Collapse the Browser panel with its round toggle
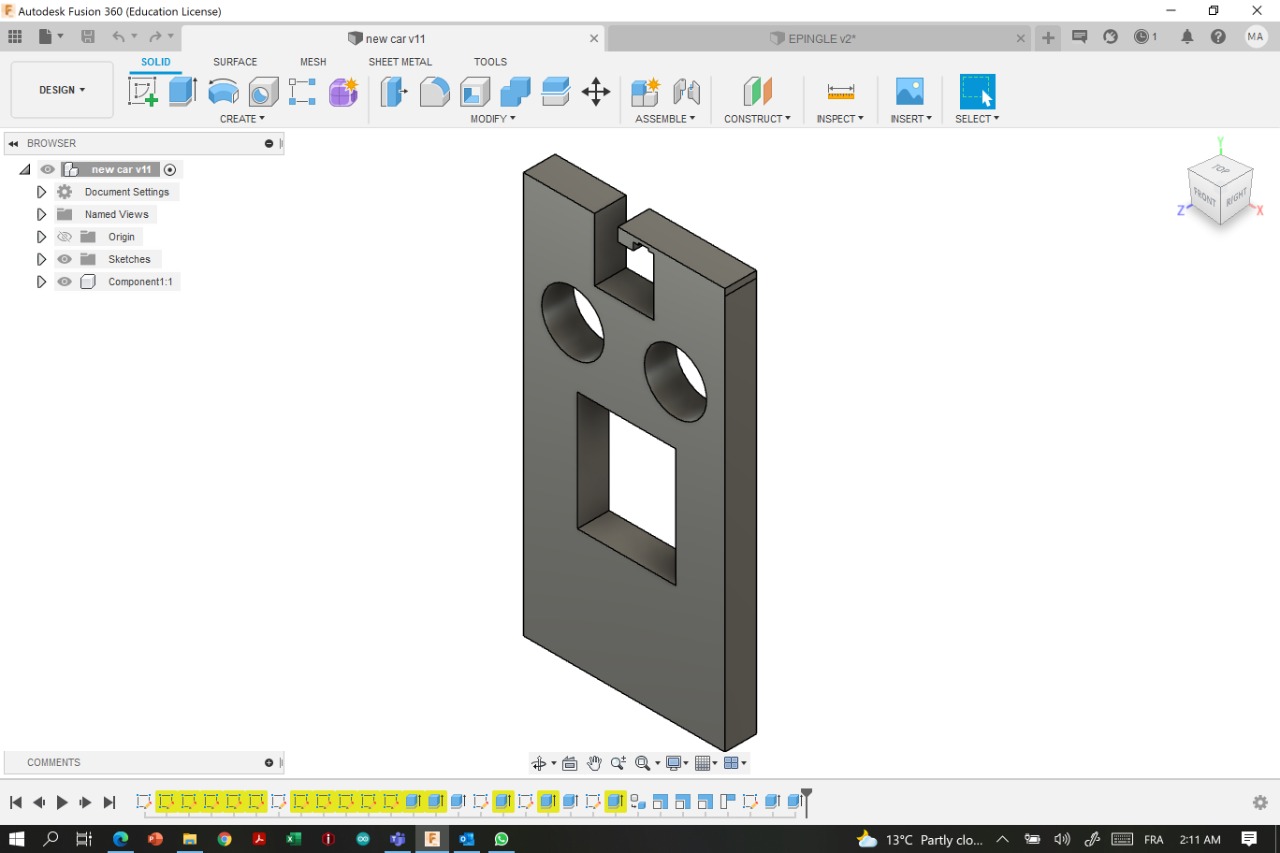 point(269,143)
